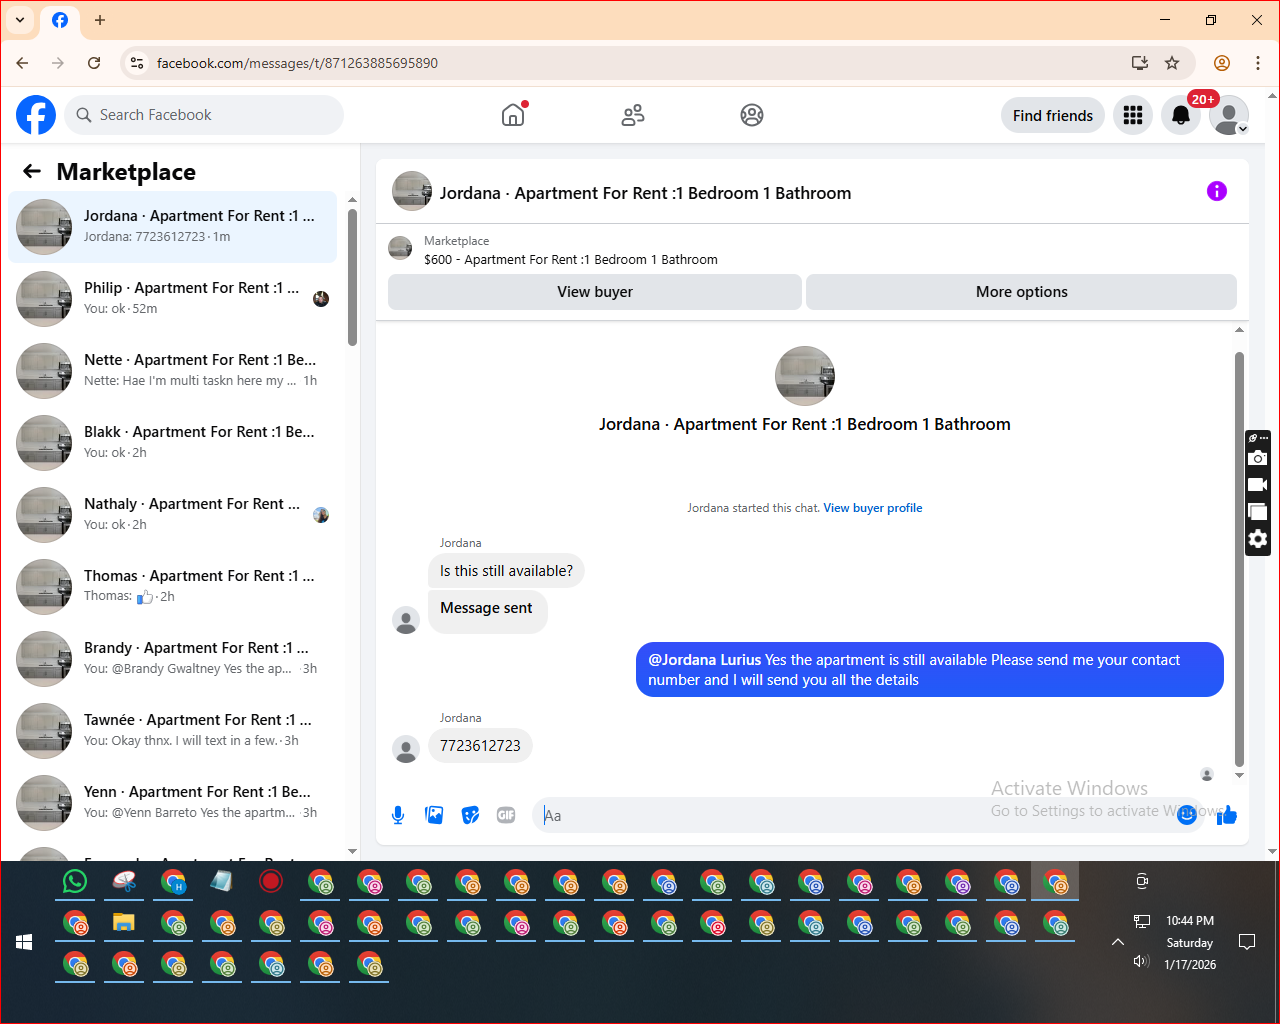The image size is (1280, 1024).
Task: Open the GIF picker icon
Action: [x=506, y=815]
